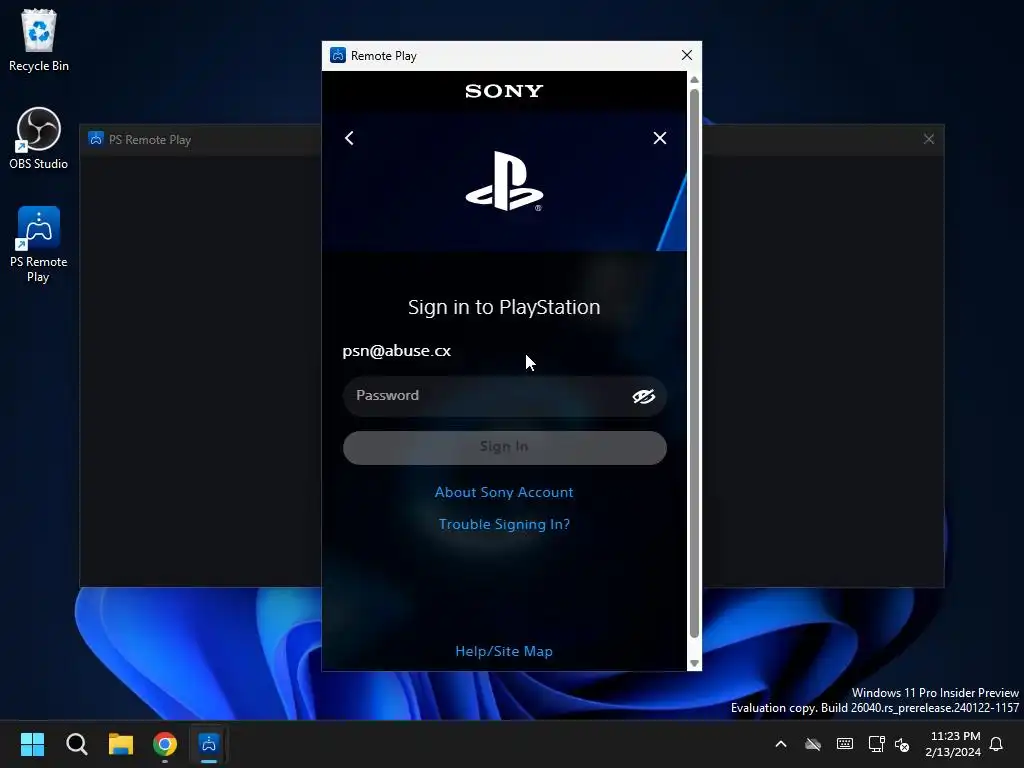Screen dimensions: 1024x768
Task: Open Google Chrome from taskbar
Action: [165, 744]
